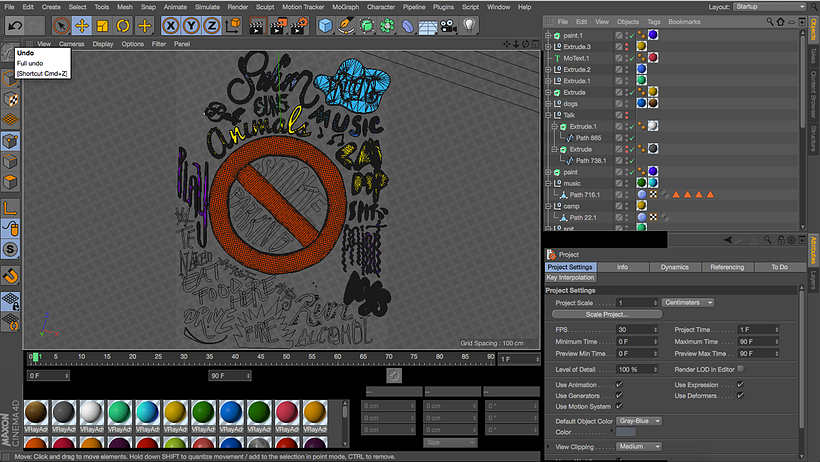
Task: Add a floor environment object
Action: [428, 26]
